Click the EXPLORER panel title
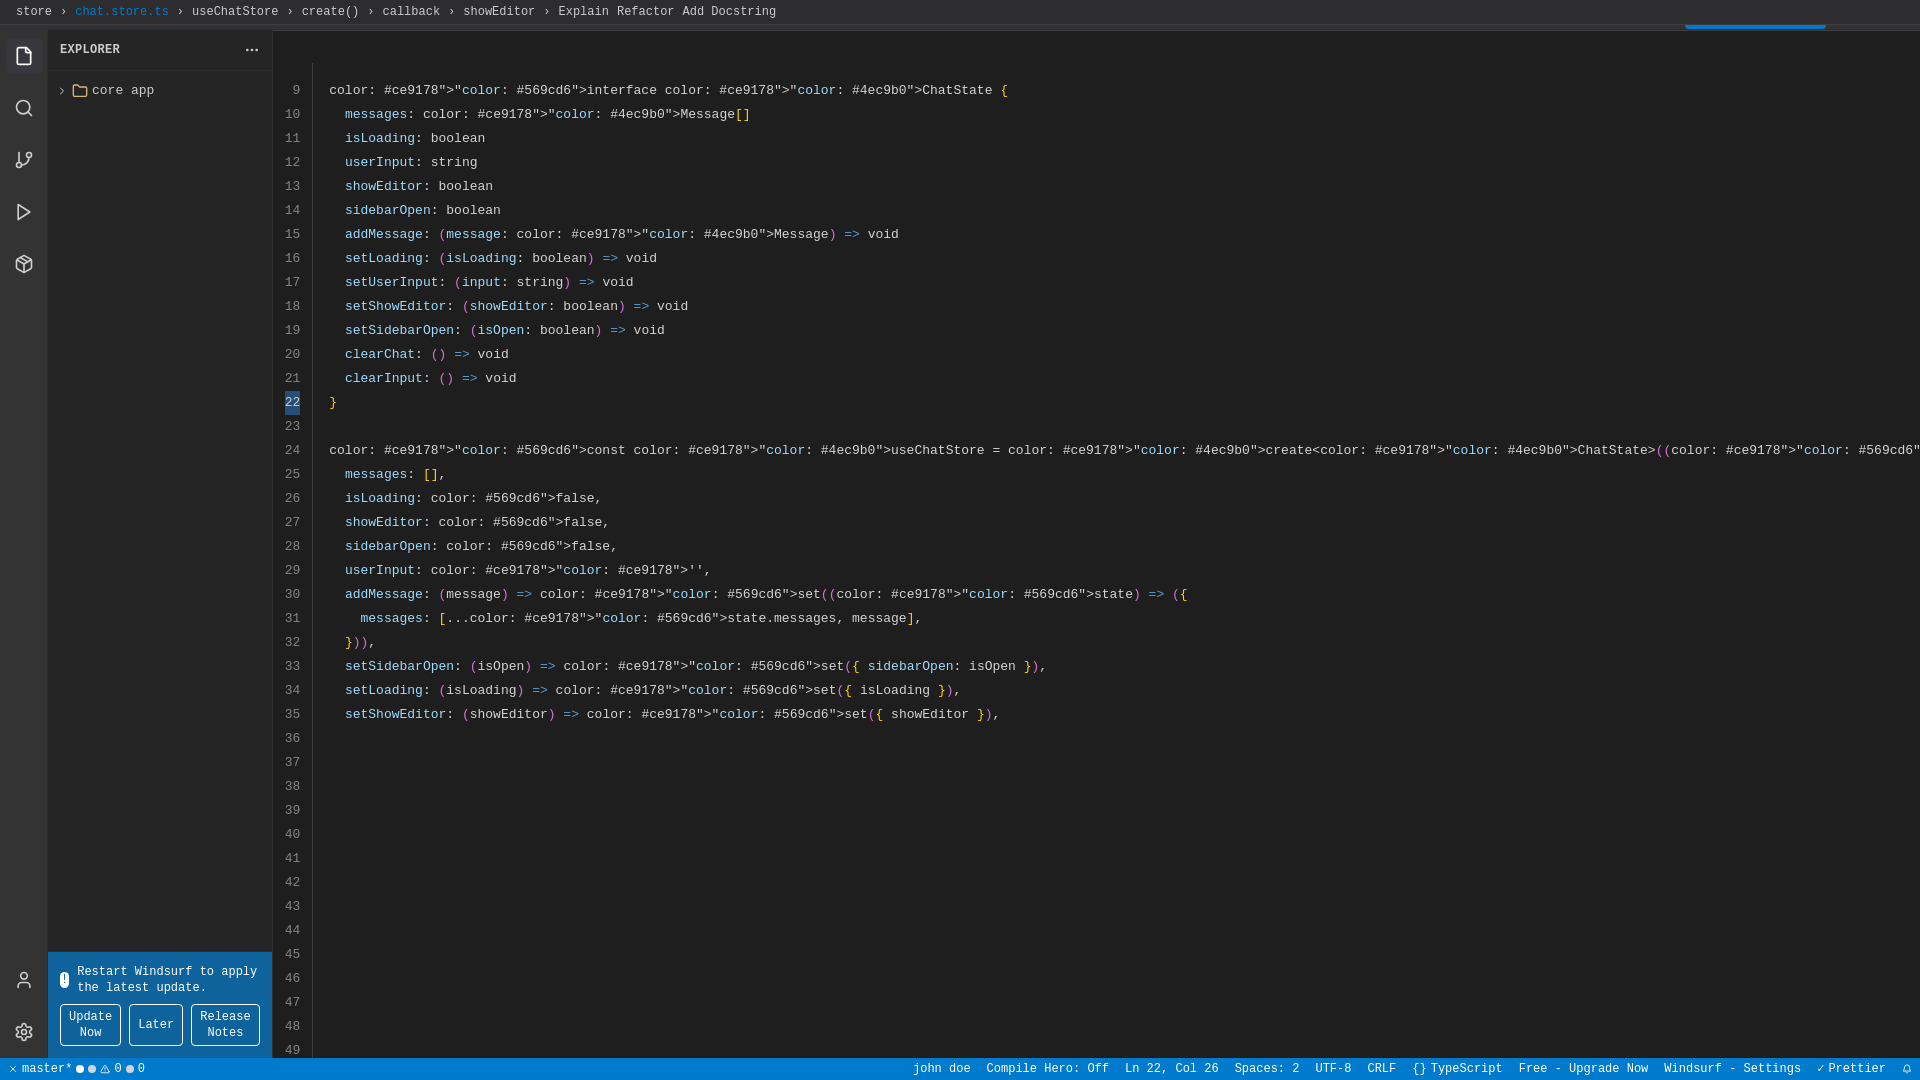Viewport: 1920px width, 1080px height. tap(89, 50)
